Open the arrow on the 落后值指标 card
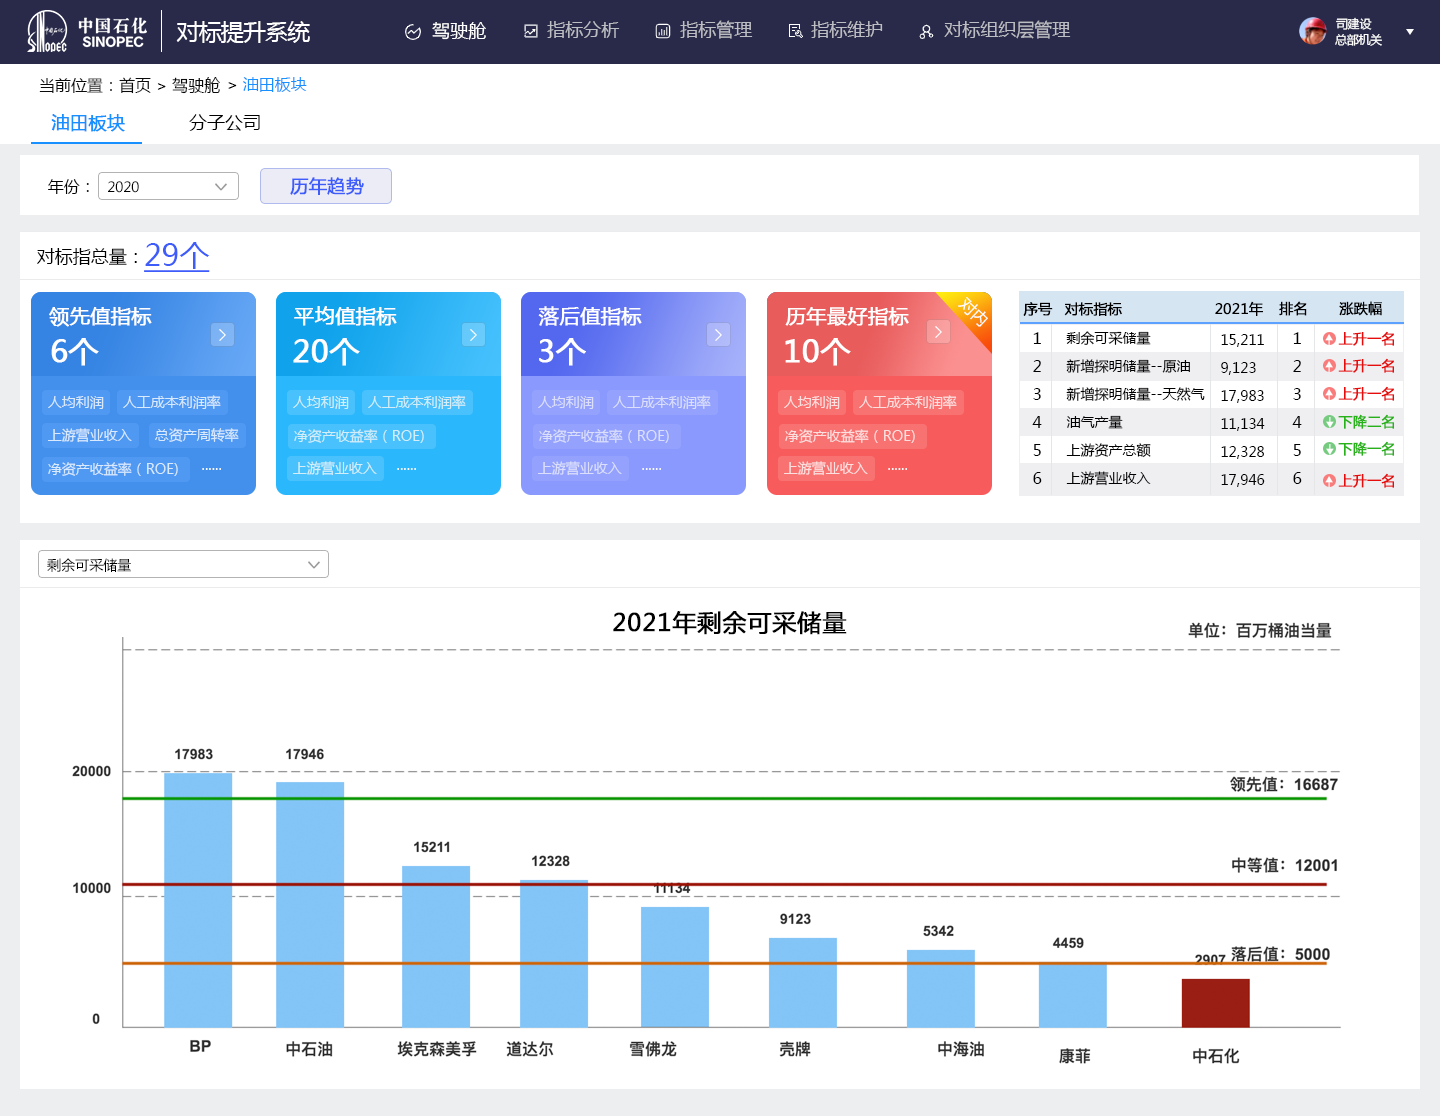 click(x=719, y=334)
